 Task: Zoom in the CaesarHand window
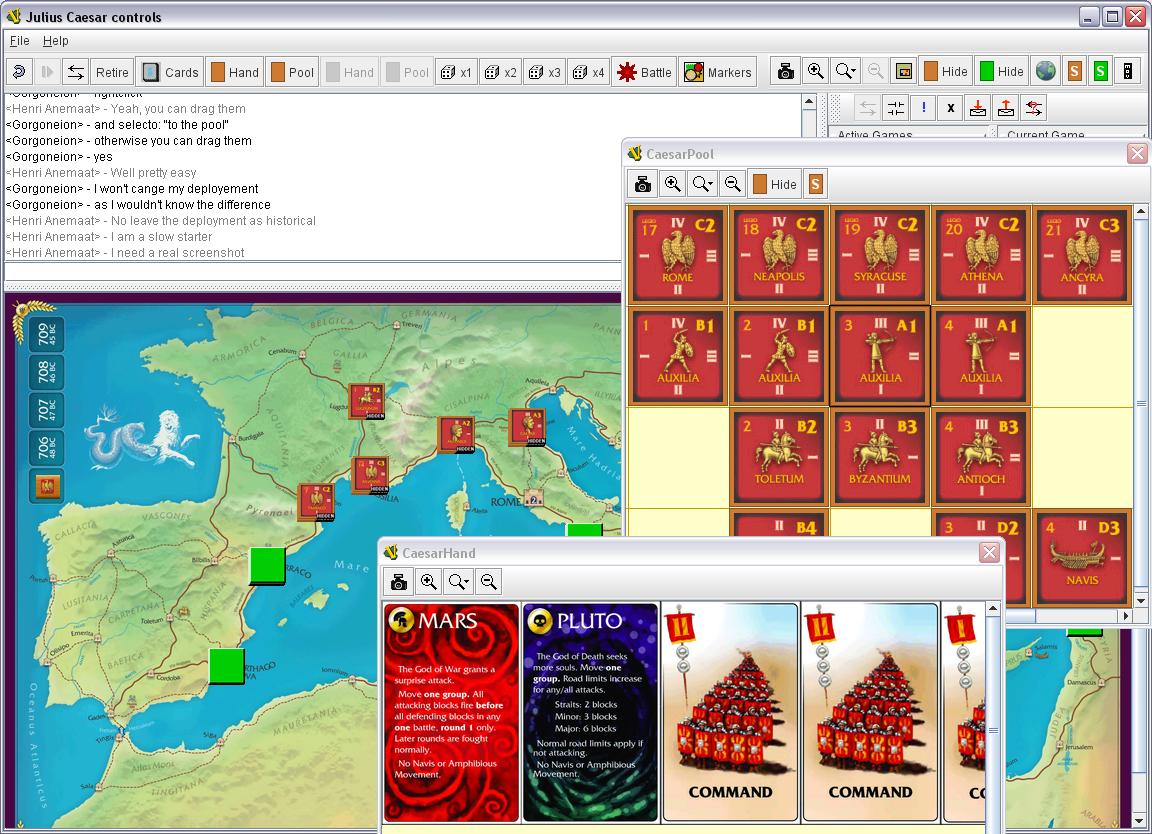pos(428,582)
